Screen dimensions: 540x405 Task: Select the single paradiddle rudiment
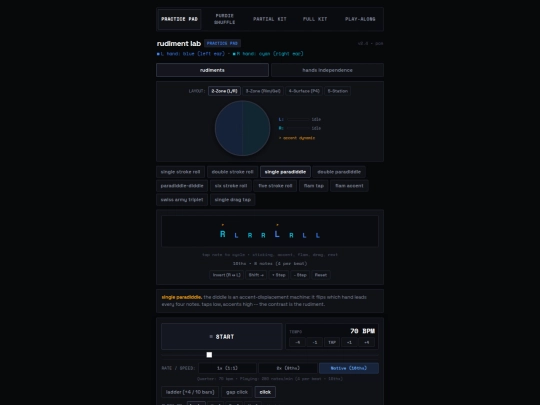[x=285, y=172]
